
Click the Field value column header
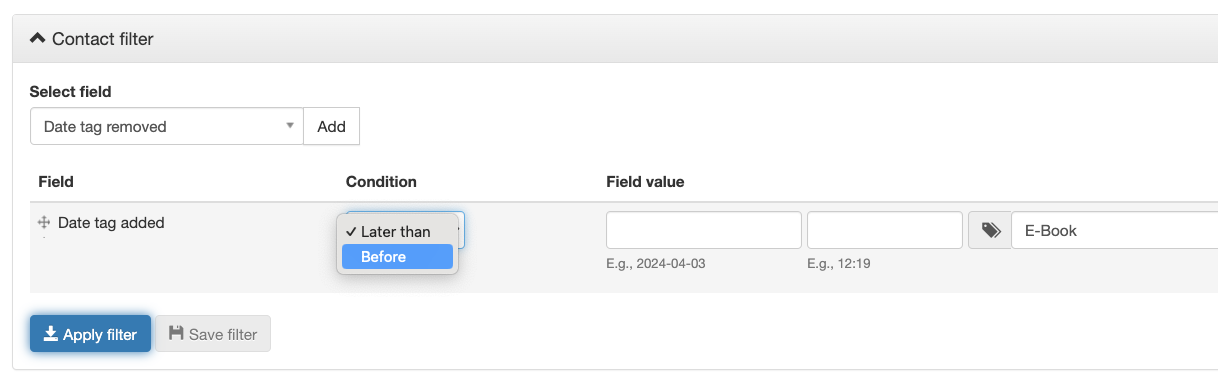click(645, 182)
